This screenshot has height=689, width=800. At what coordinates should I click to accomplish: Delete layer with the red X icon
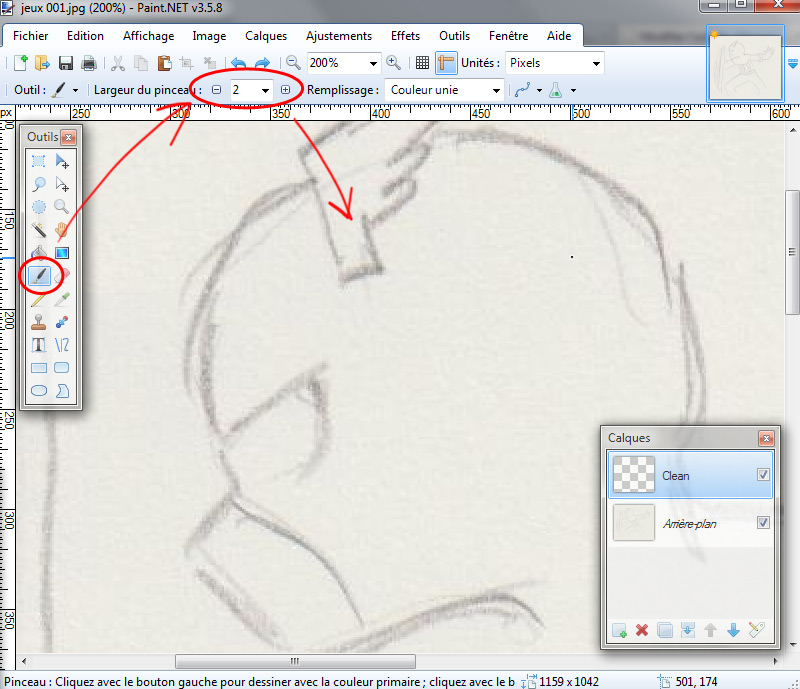pyautogui.click(x=642, y=630)
